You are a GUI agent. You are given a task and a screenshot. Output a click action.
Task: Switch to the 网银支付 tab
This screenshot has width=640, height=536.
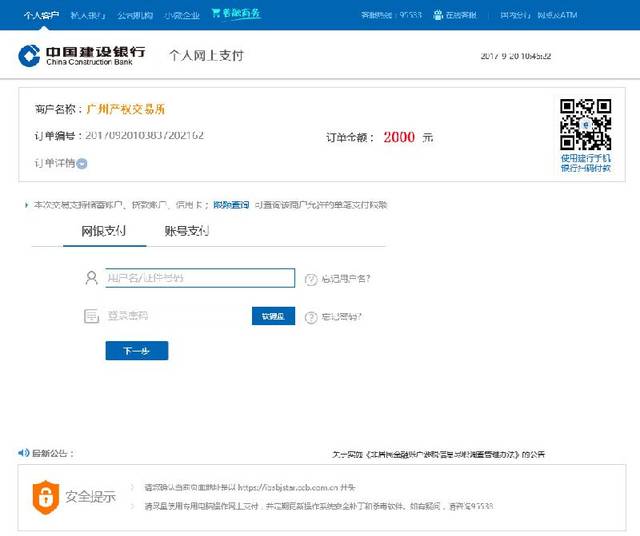point(104,231)
